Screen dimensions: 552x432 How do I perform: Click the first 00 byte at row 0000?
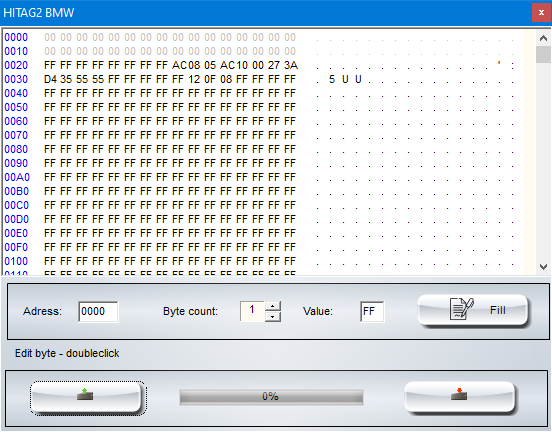click(x=50, y=37)
